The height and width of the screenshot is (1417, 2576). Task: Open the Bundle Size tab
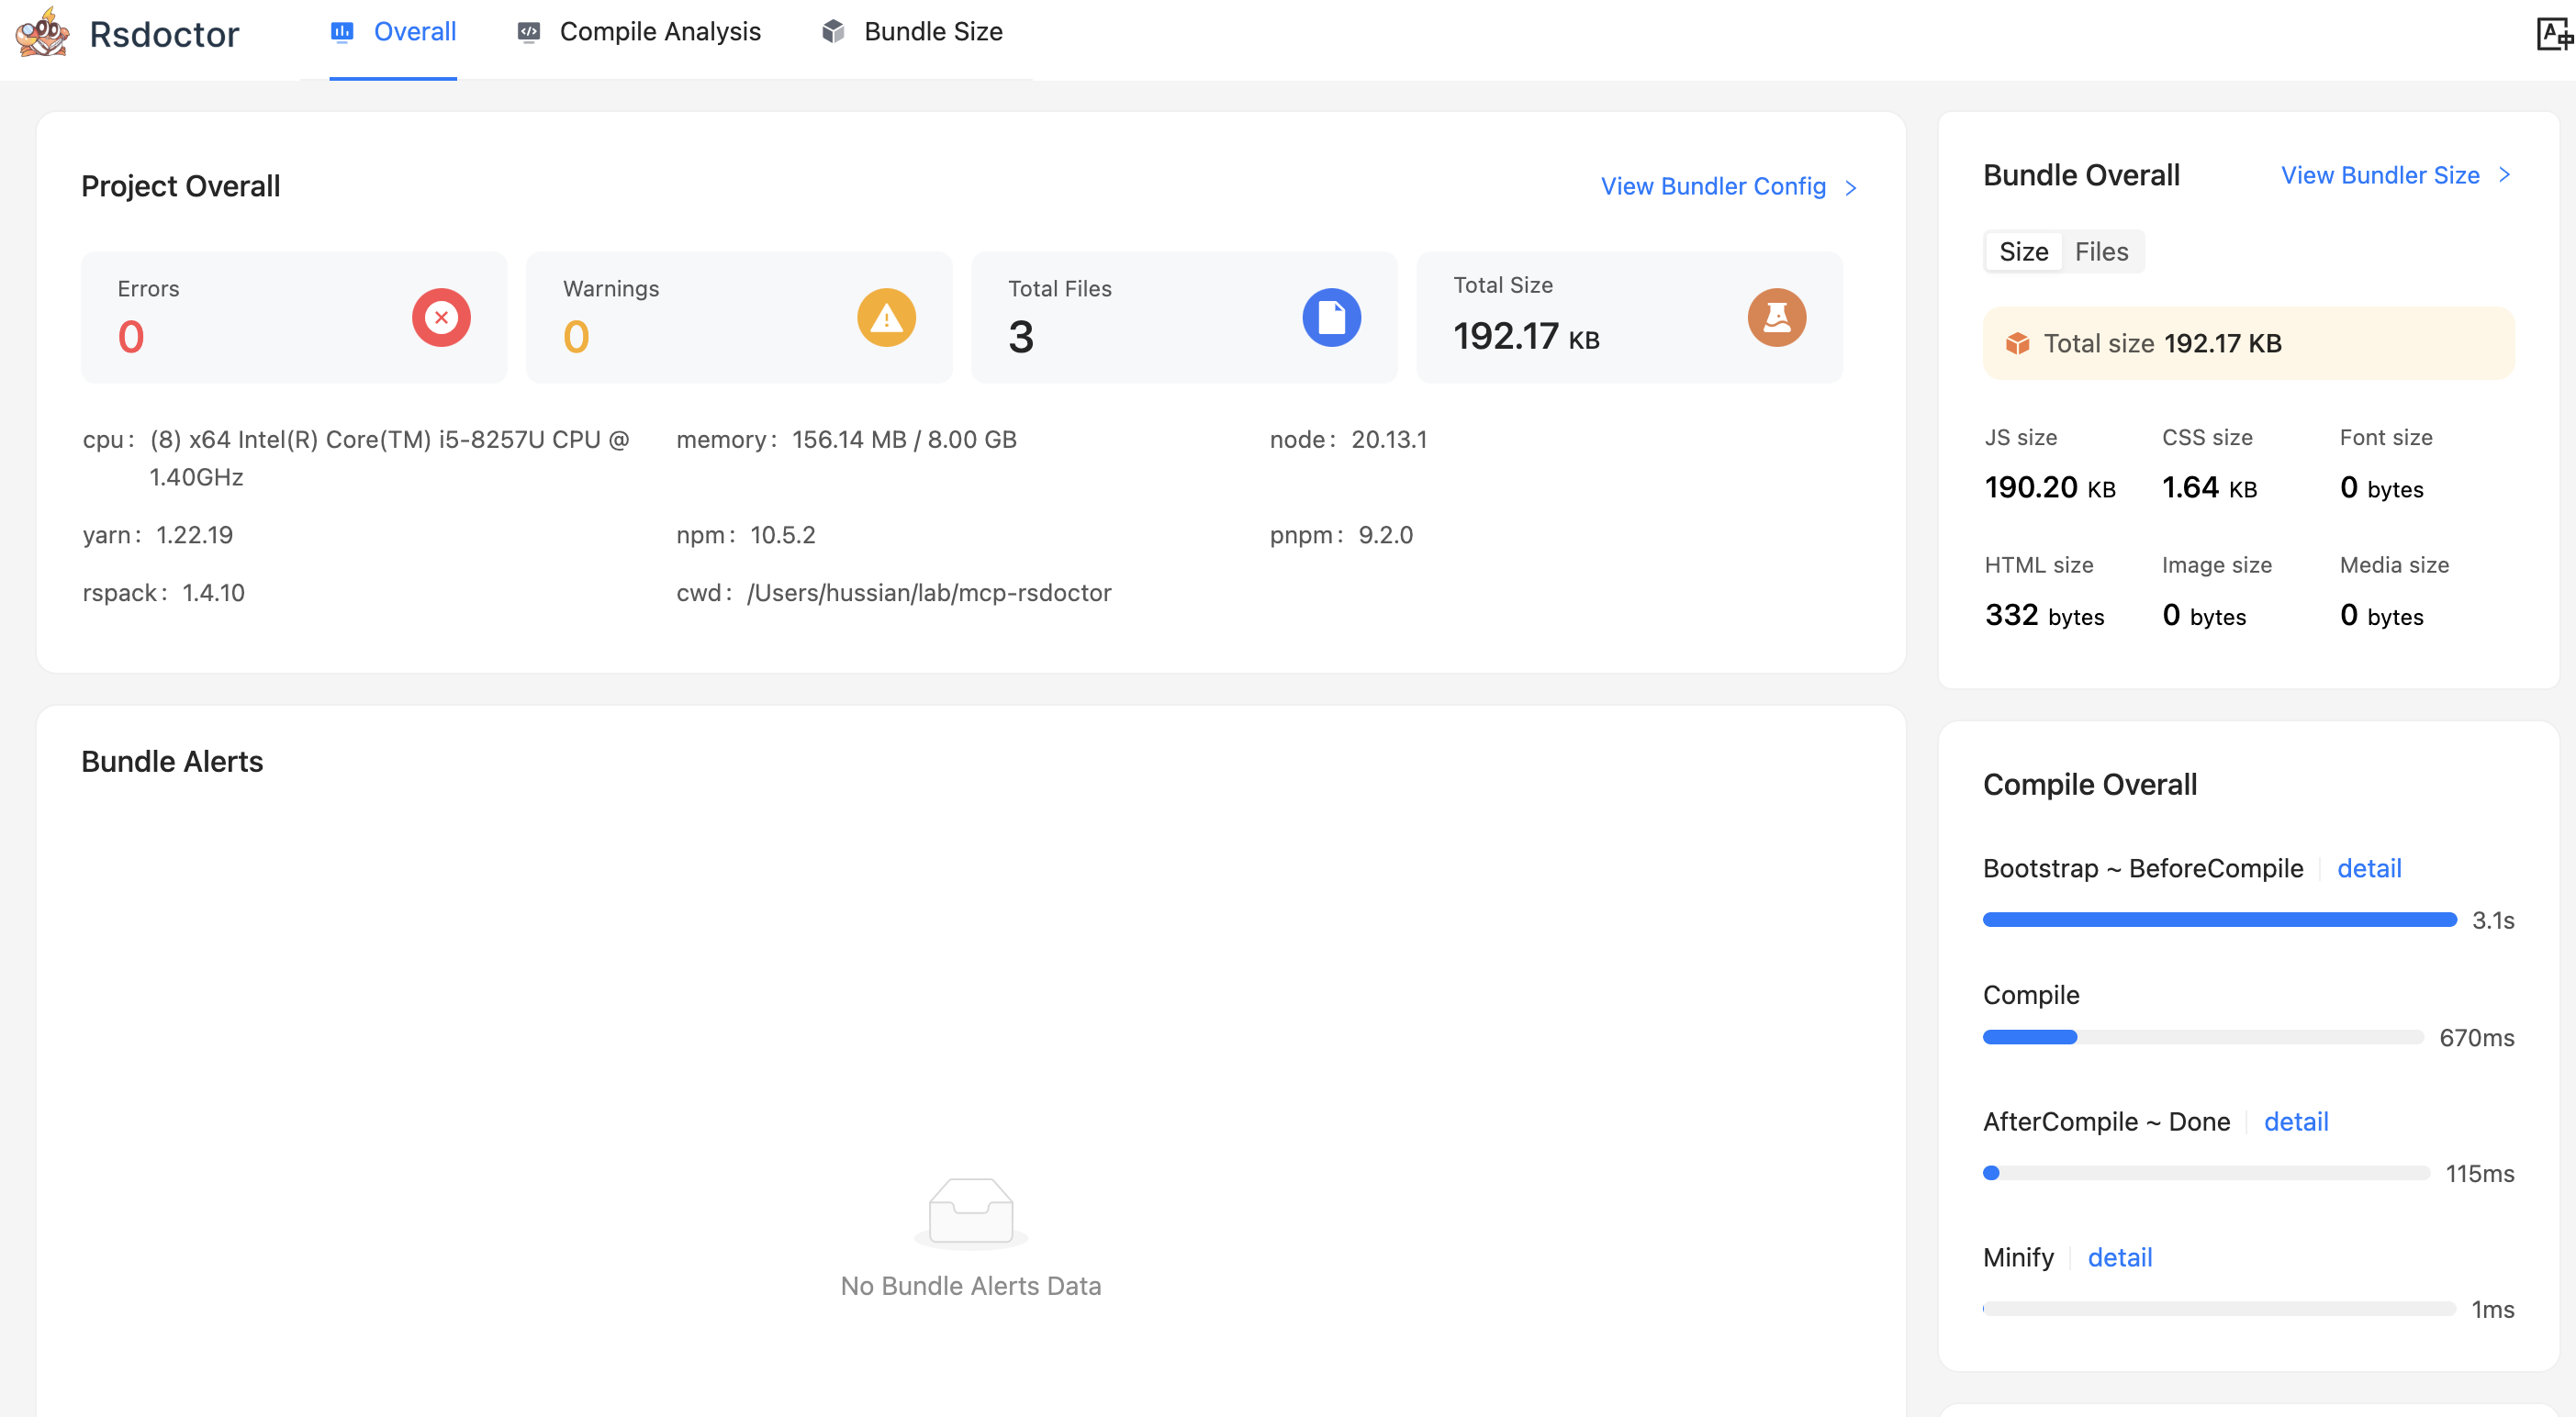(912, 32)
